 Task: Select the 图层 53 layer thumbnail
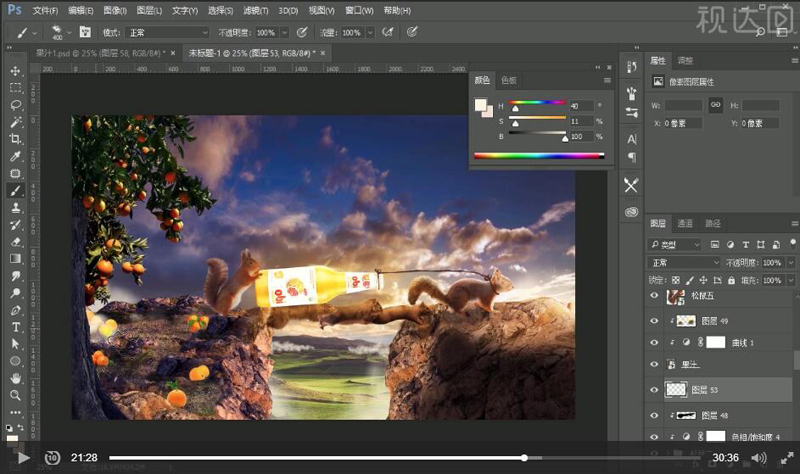[676, 390]
